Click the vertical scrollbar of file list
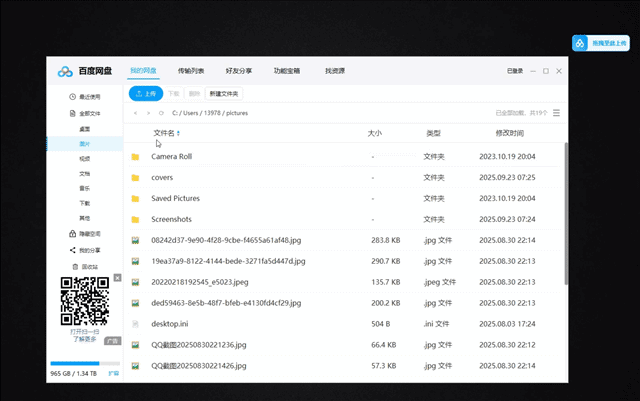The height and width of the screenshot is (401, 640). (566, 214)
